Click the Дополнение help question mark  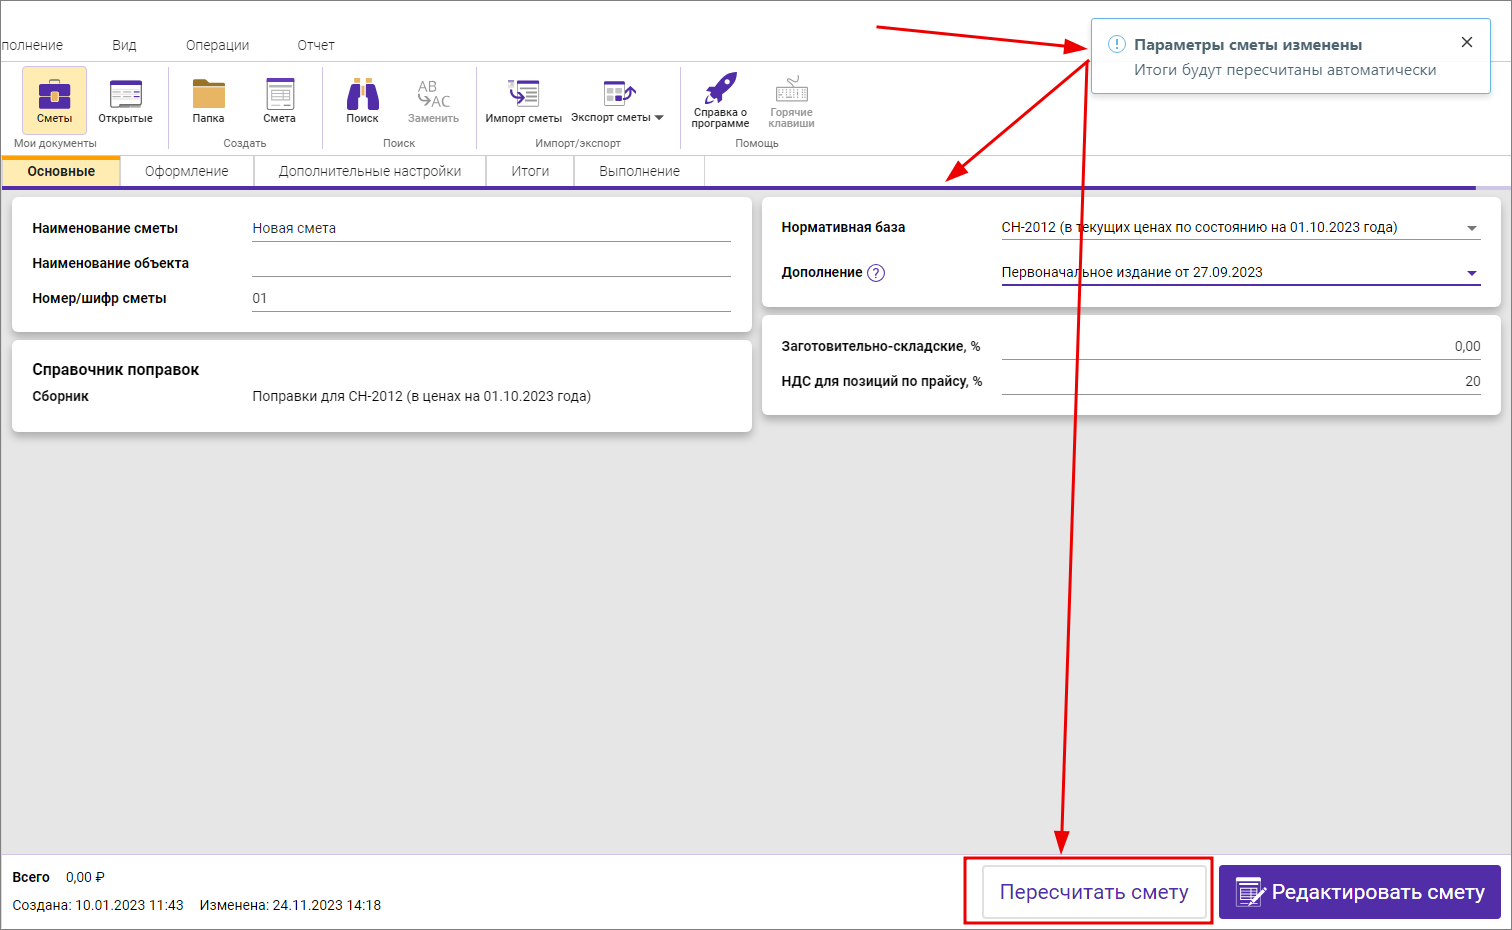click(x=876, y=273)
